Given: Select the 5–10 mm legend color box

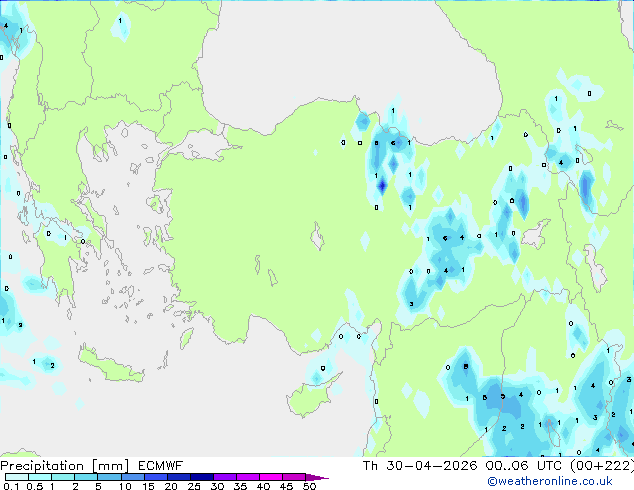Looking at the screenshot, I should tap(109, 477).
